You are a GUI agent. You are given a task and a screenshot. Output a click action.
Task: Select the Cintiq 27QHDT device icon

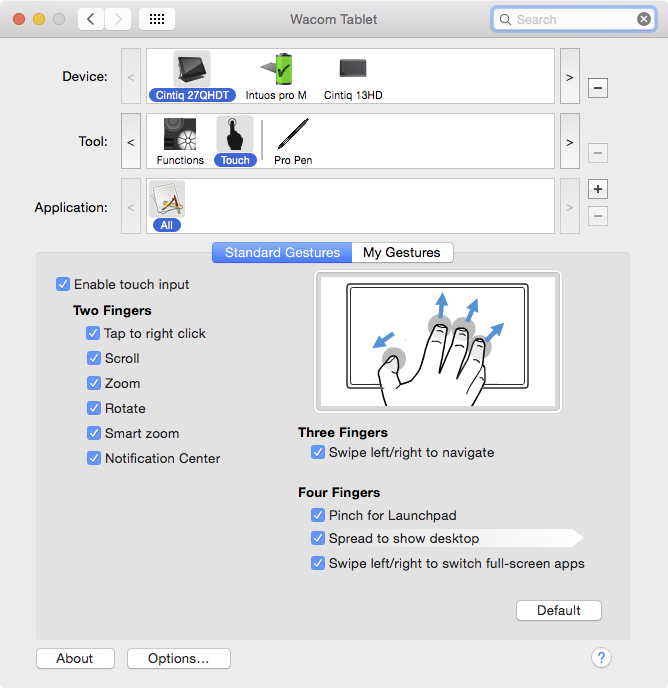(192, 69)
